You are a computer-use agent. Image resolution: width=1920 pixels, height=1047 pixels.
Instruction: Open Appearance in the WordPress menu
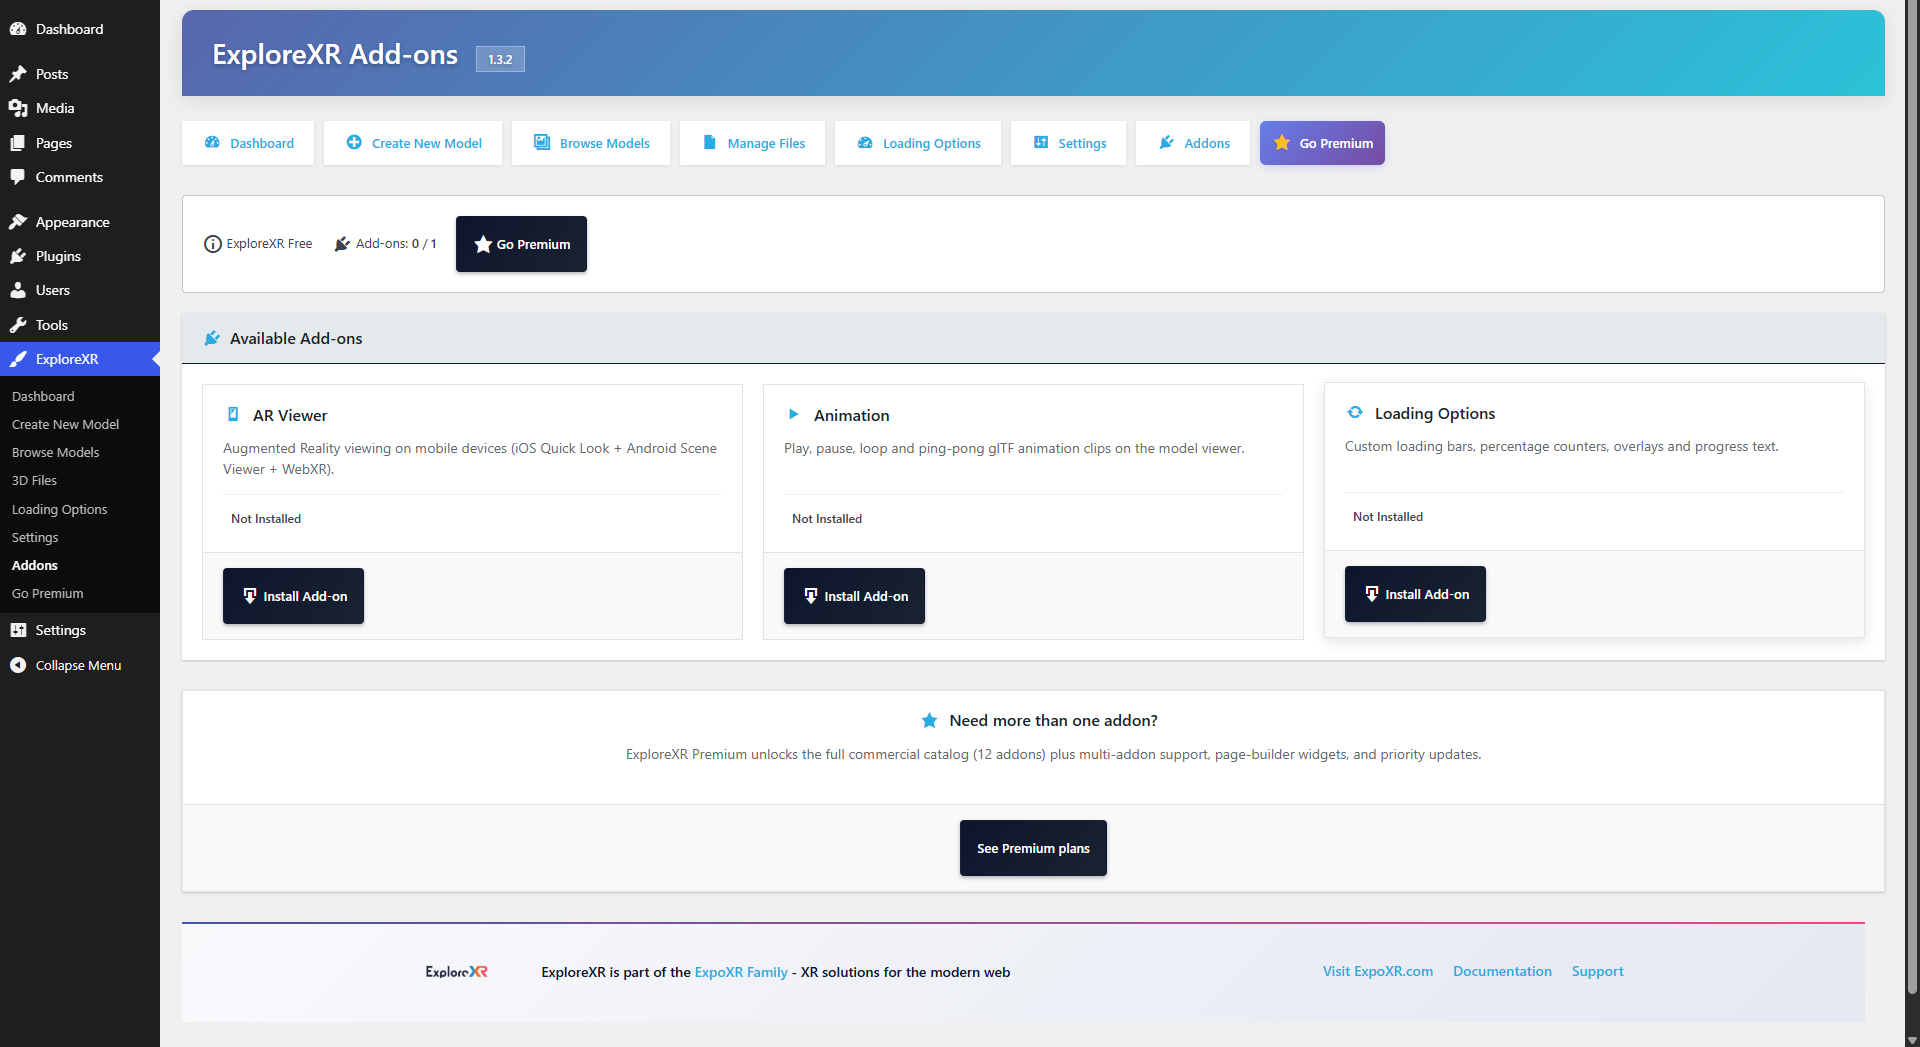click(80, 222)
